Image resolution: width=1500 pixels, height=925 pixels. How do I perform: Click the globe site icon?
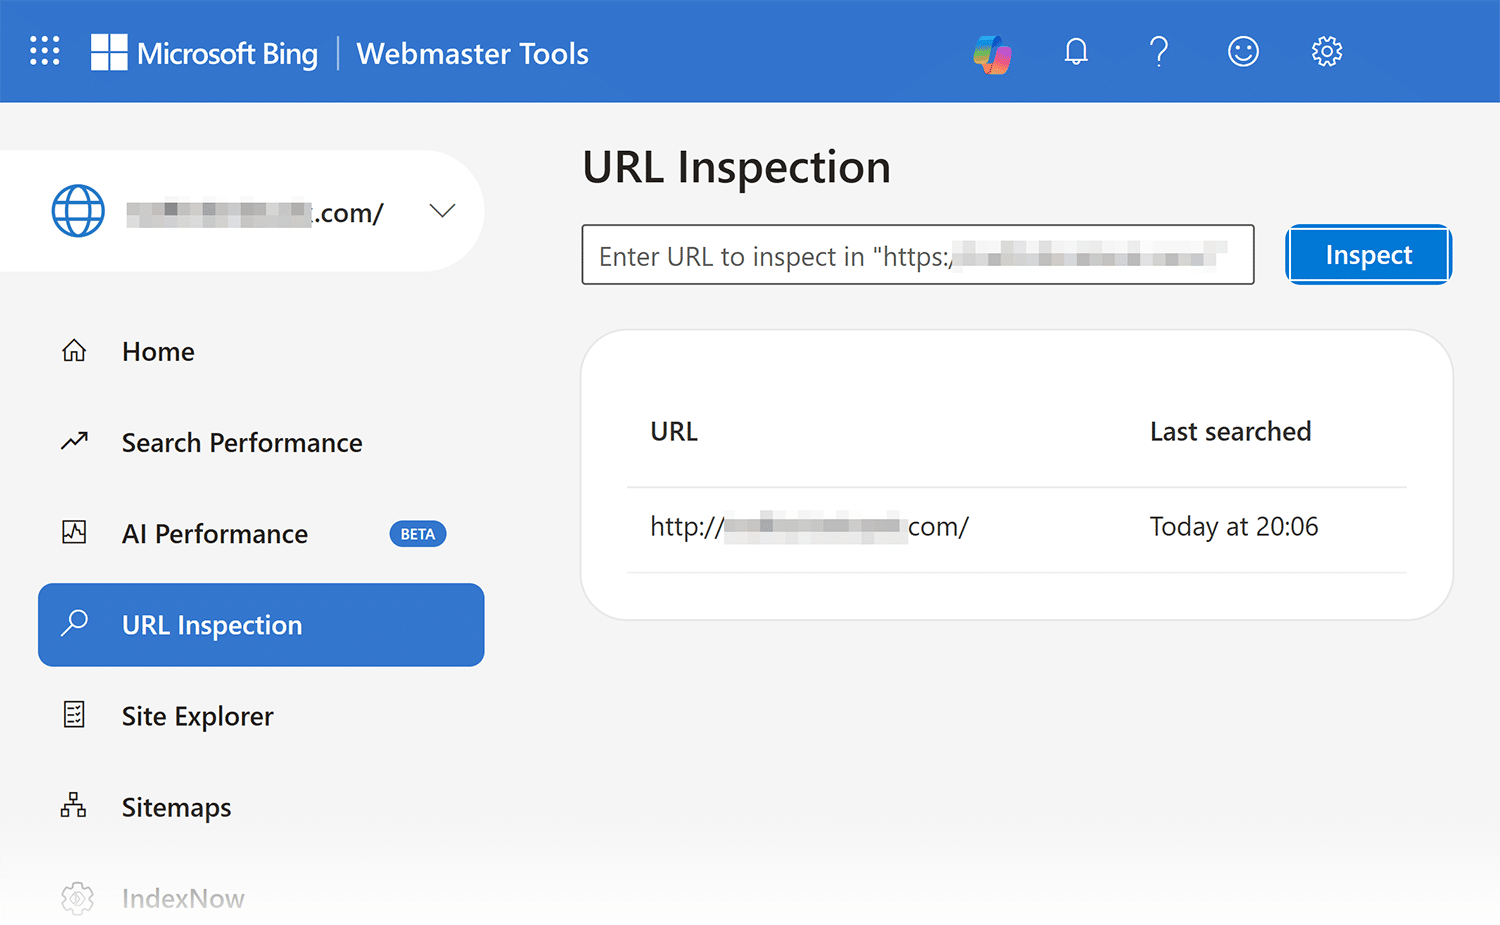78,211
